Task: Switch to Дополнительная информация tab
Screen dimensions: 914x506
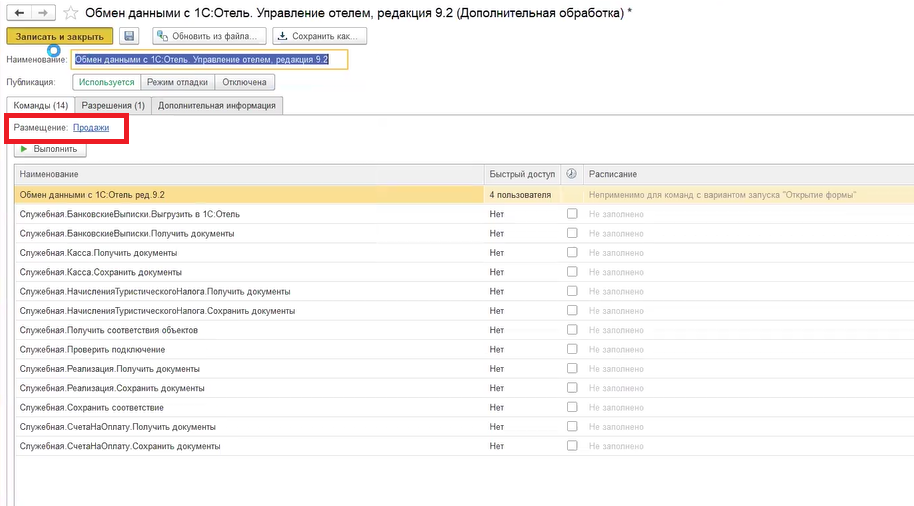Action: [218, 105]
